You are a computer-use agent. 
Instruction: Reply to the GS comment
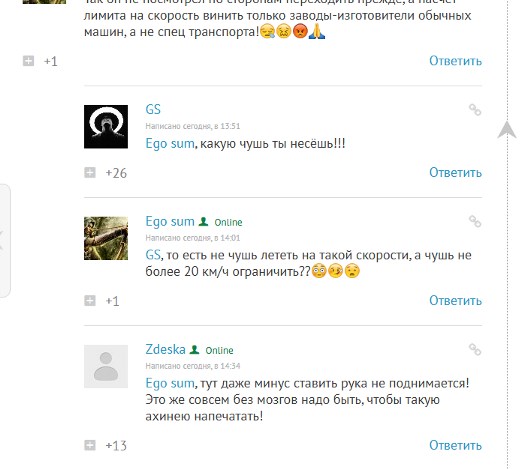tap(455, 173)
